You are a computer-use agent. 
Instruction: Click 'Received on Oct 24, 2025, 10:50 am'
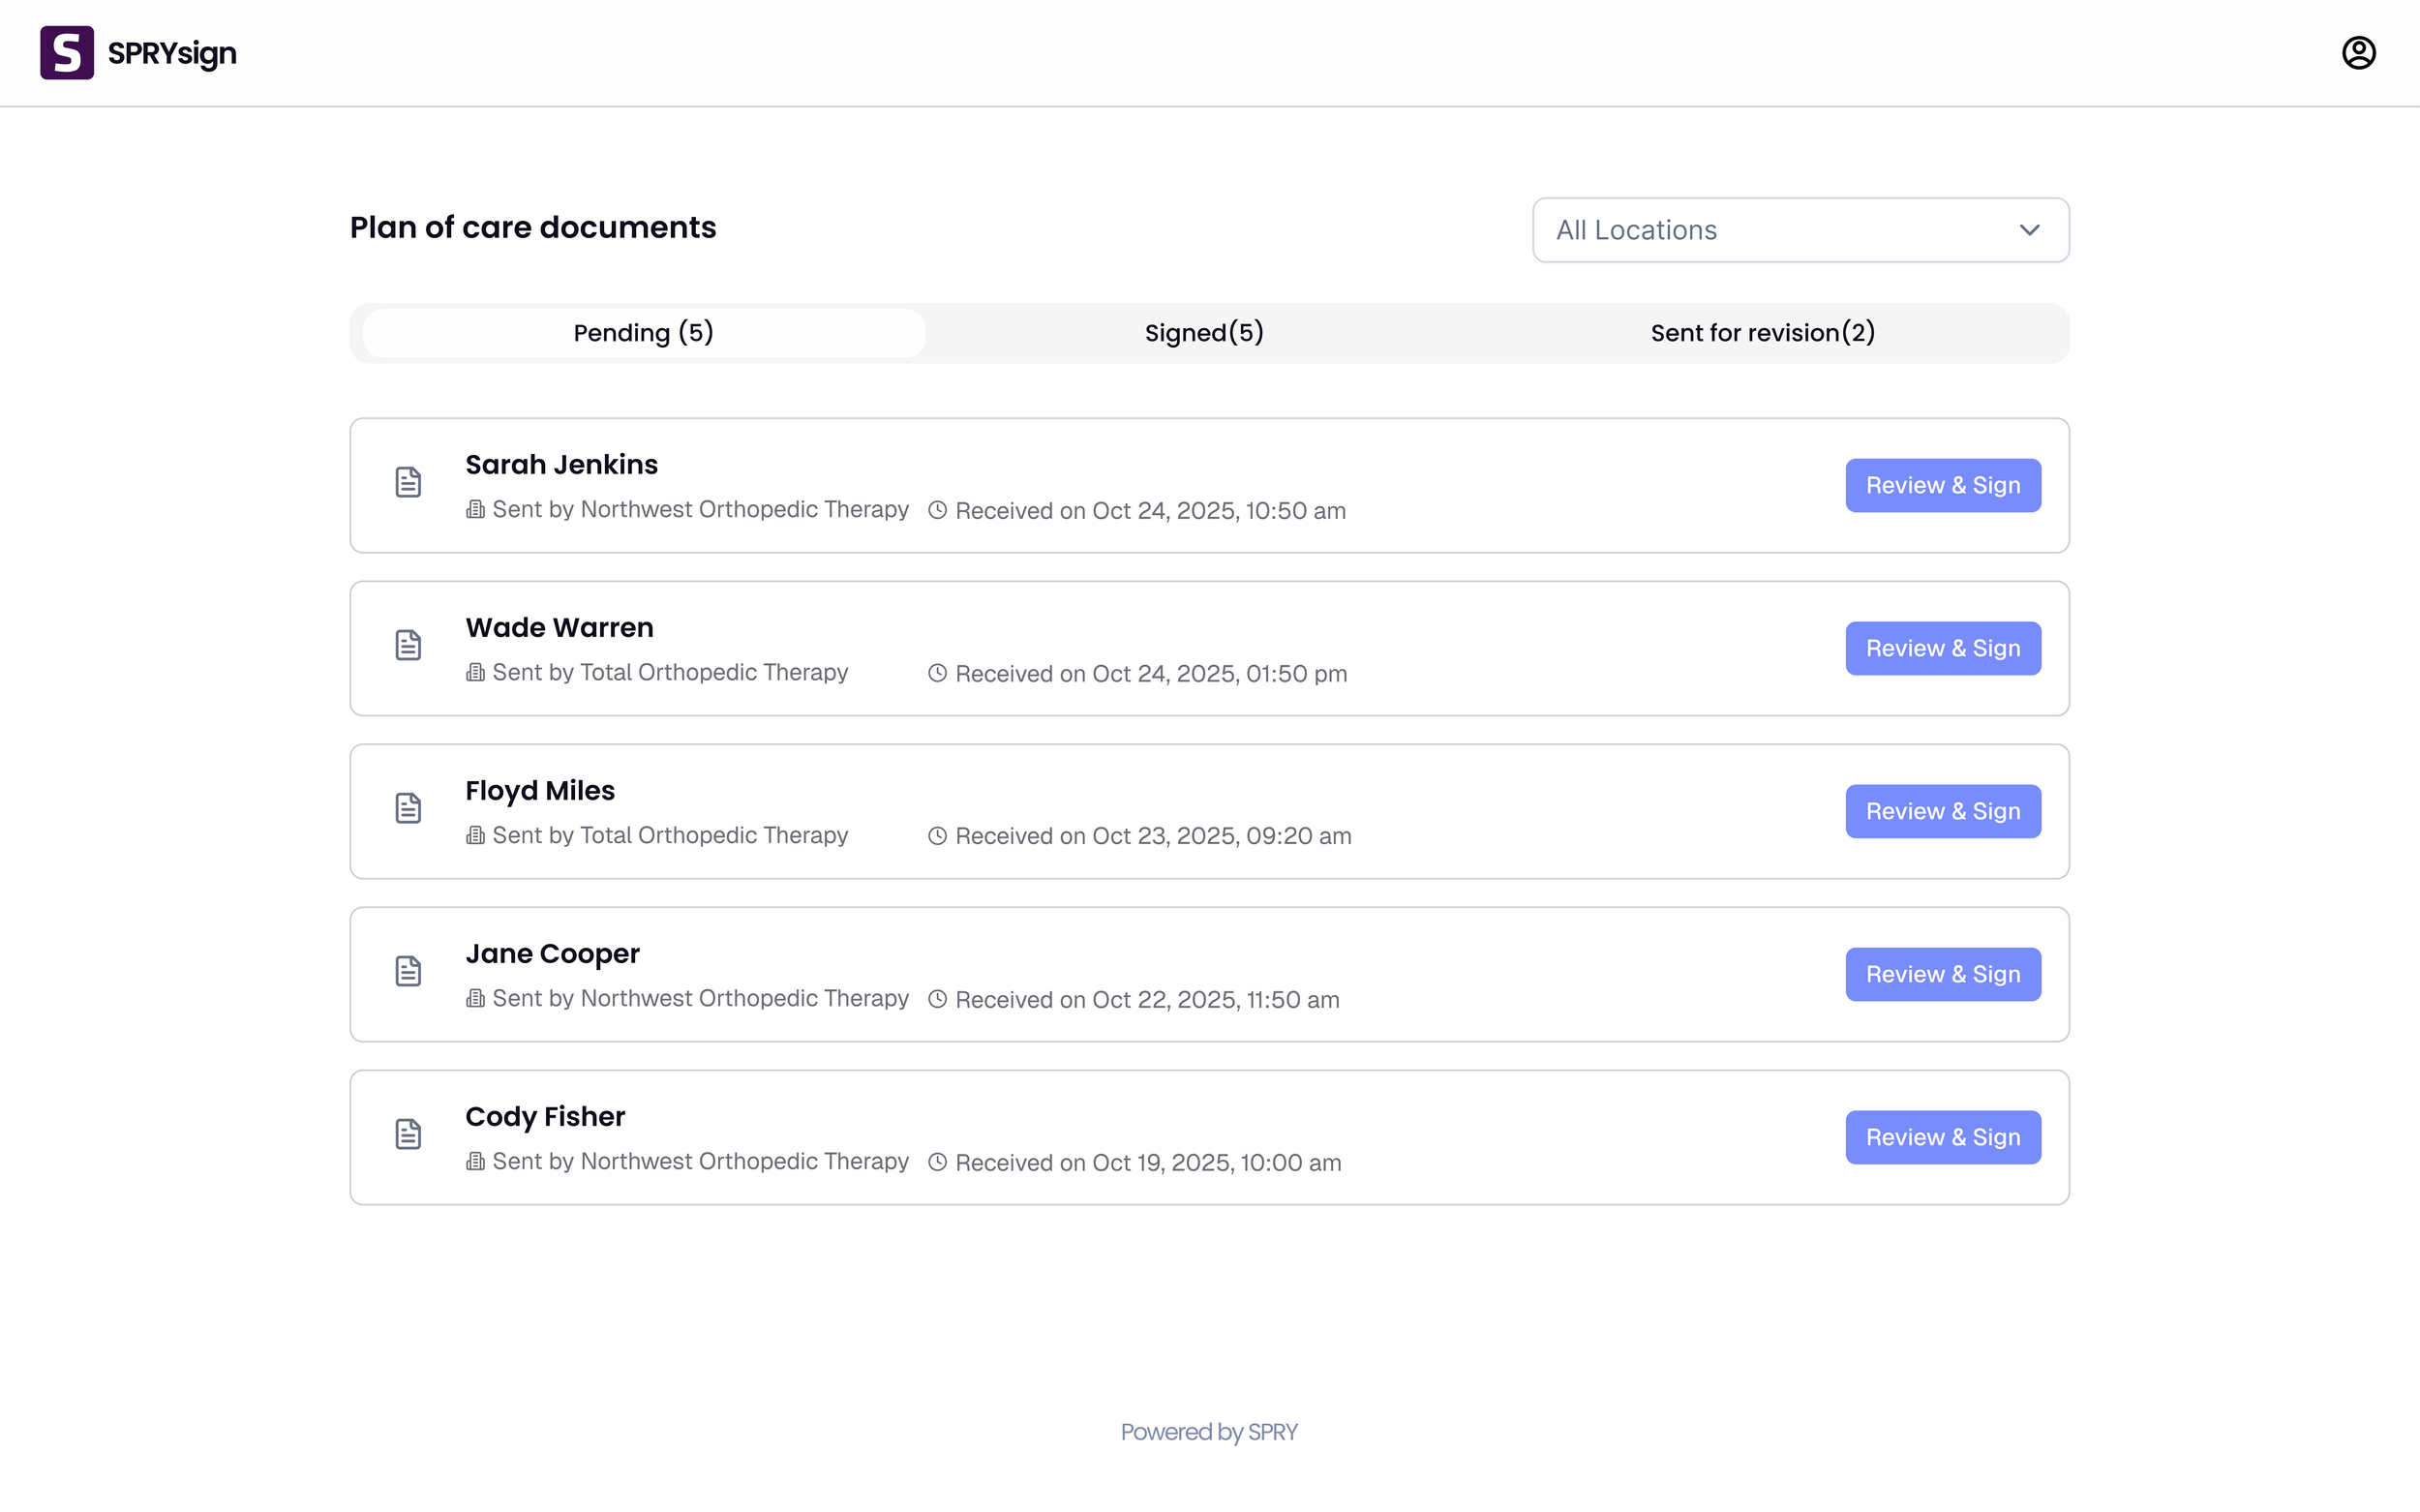(x=1150, y=511)
